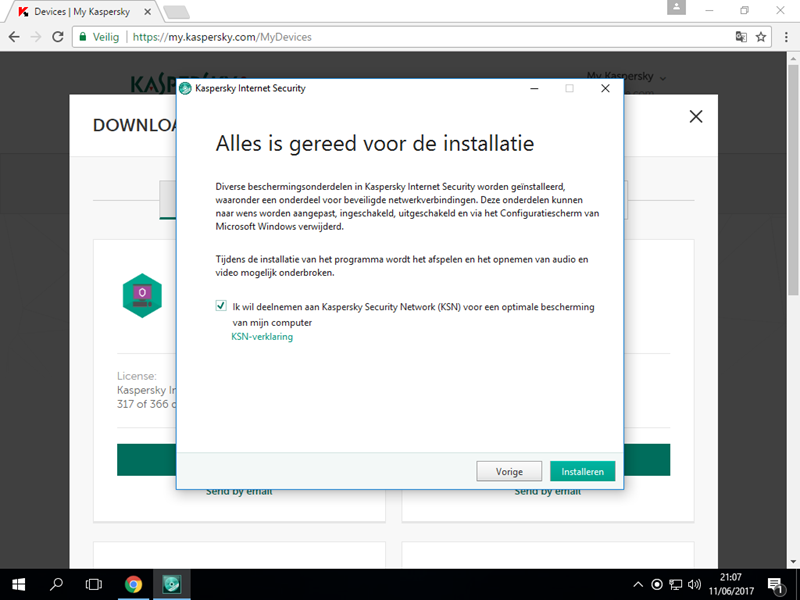This screenshot has height=600, width=800.
Task: Open the Task View taskbar icon
Action: (x=94, y=584)
